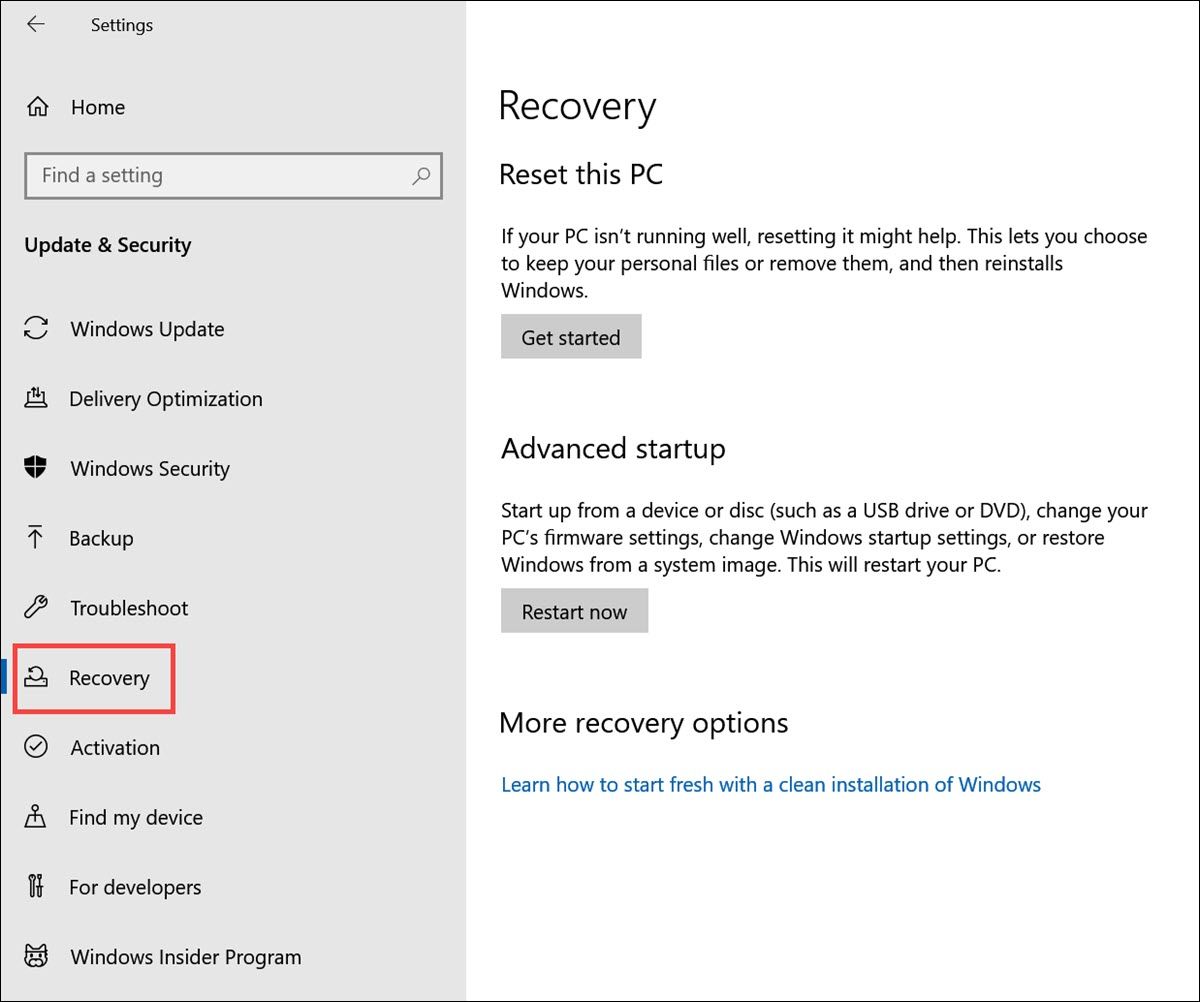This screenshot has width=1200, height=1002.
Task: Open the clean installation of Windows link
Action: pyautogui.click(x=771, y=785)
